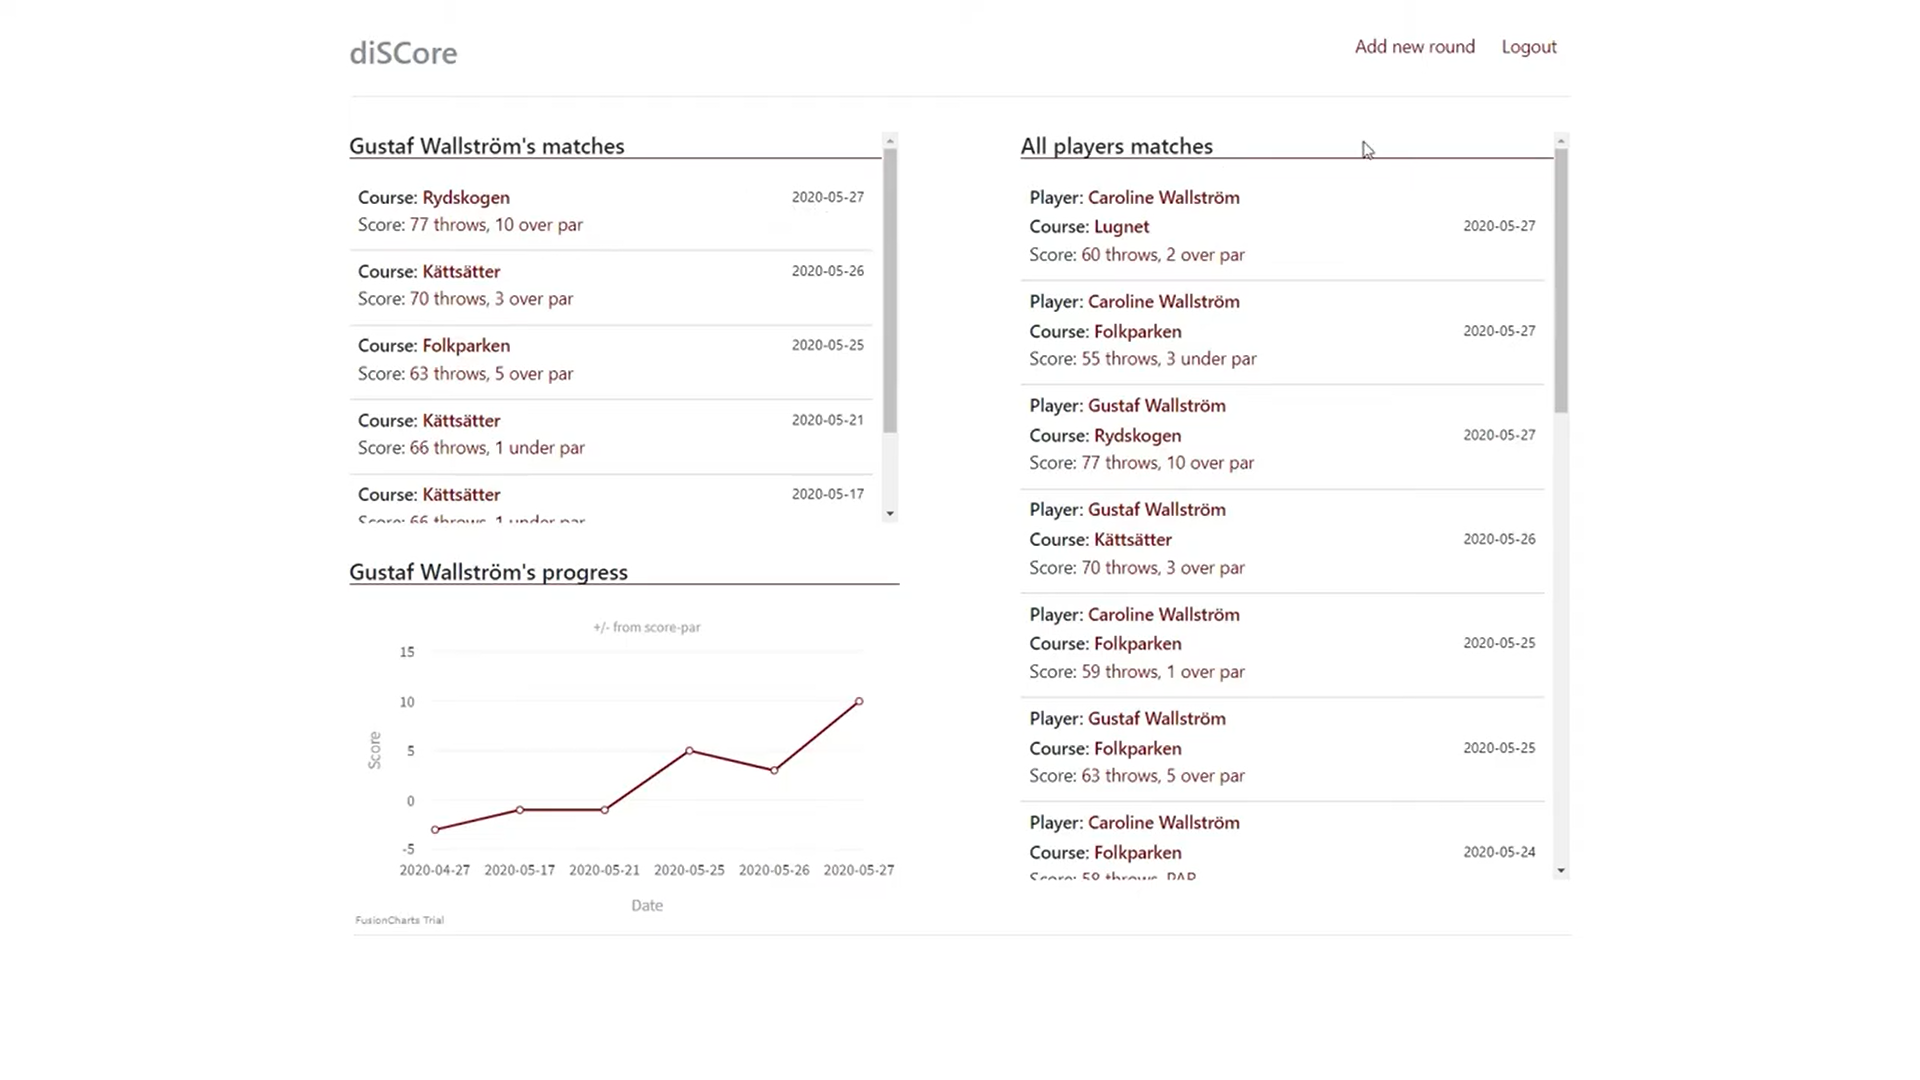The width and height of the screenshot is (1920, 1080).
Task: Click the chart data point for 2020-05-27
Action: click(x=859, y=702)
